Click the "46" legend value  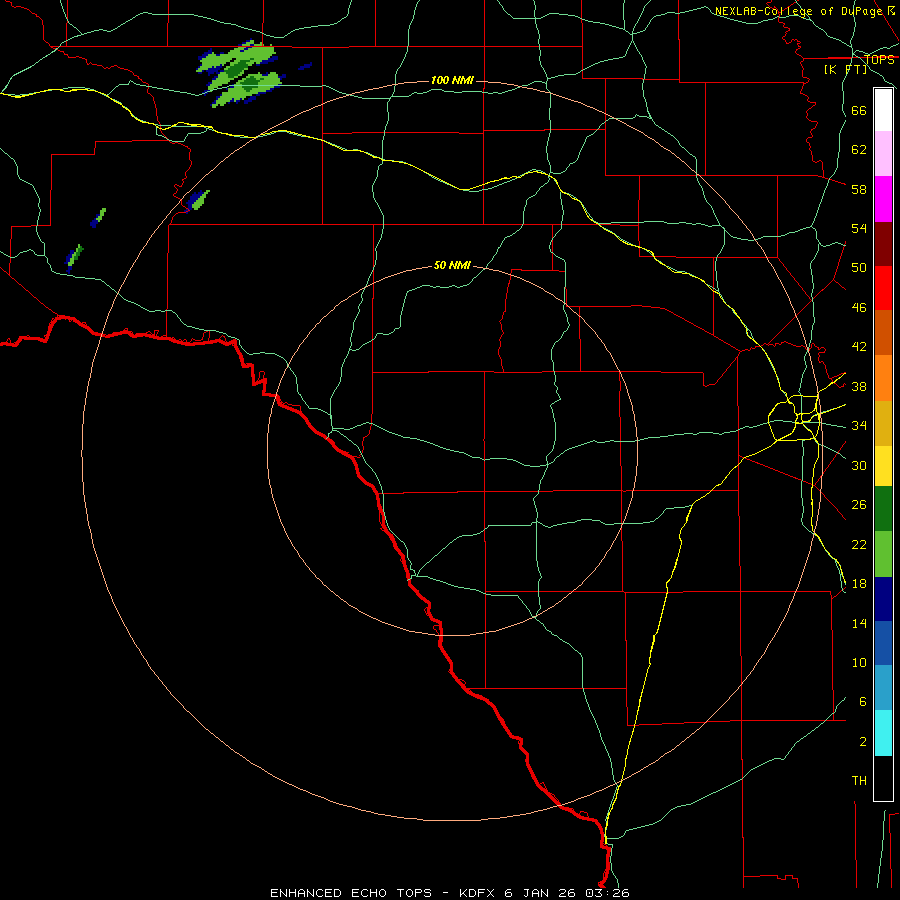pyautogui.click(x=859, y=308)
